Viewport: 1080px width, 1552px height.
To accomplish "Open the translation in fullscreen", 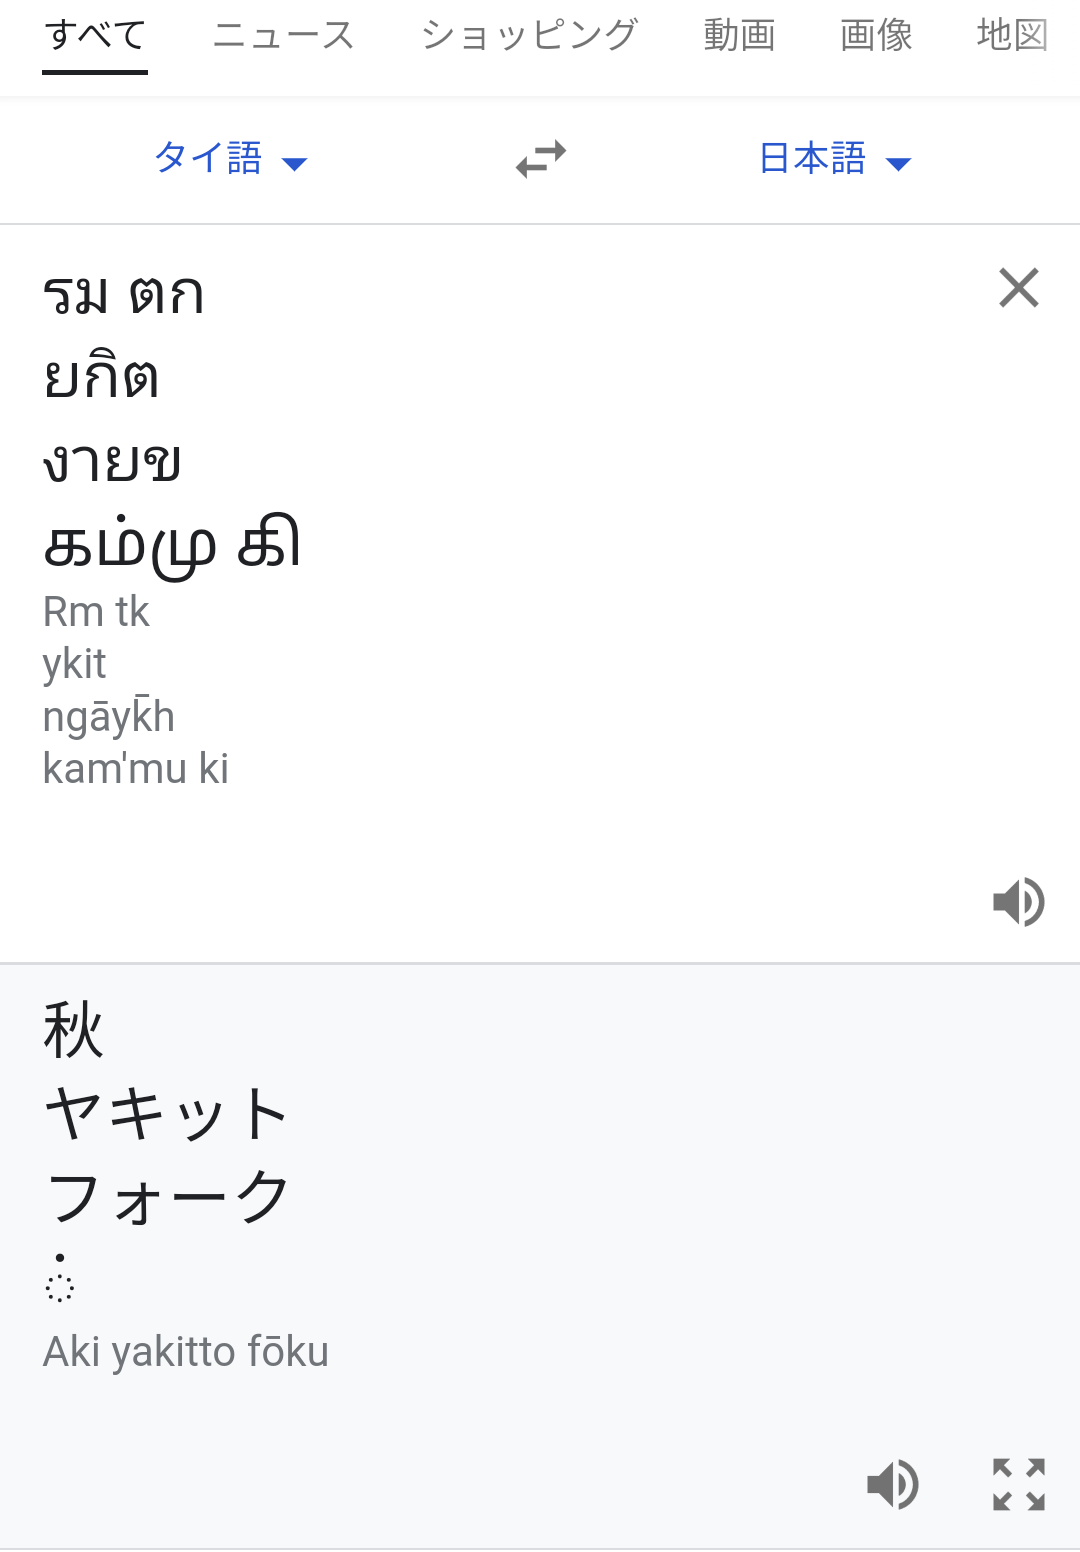I will point(1018,1483).
